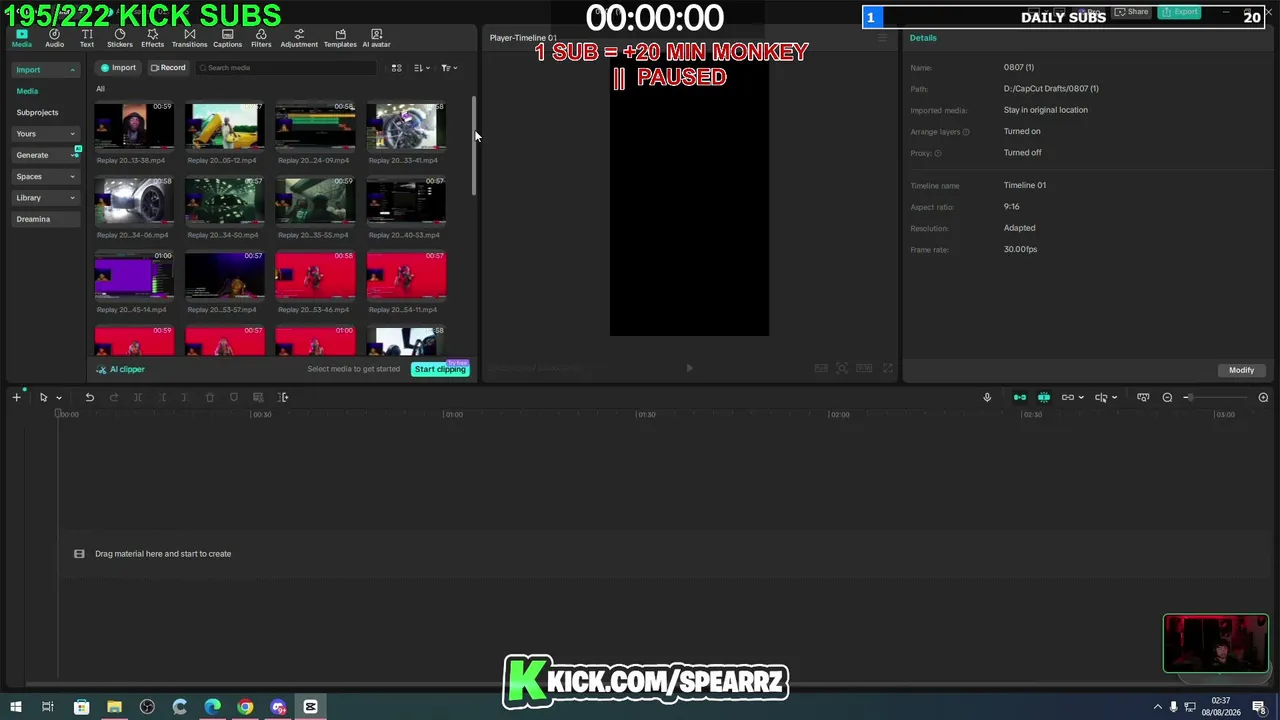Viewport: 1280px width, 720px height.
Task: Click the AI clipper option
Action: tap(121, 369)
